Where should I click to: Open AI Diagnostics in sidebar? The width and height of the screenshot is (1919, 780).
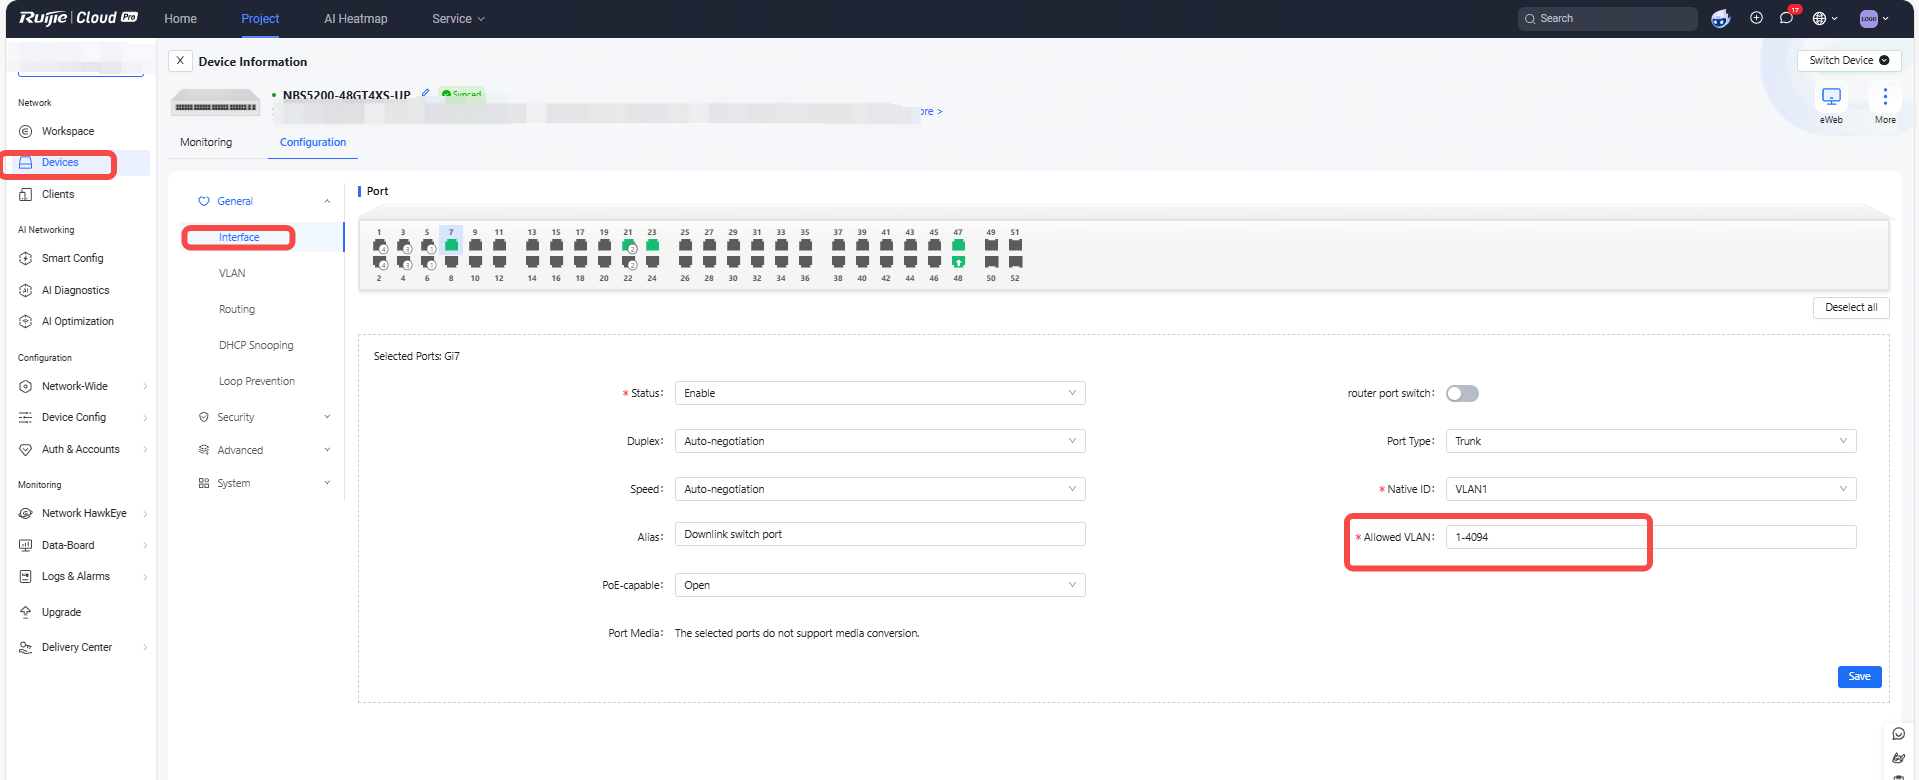click(75, 290)
